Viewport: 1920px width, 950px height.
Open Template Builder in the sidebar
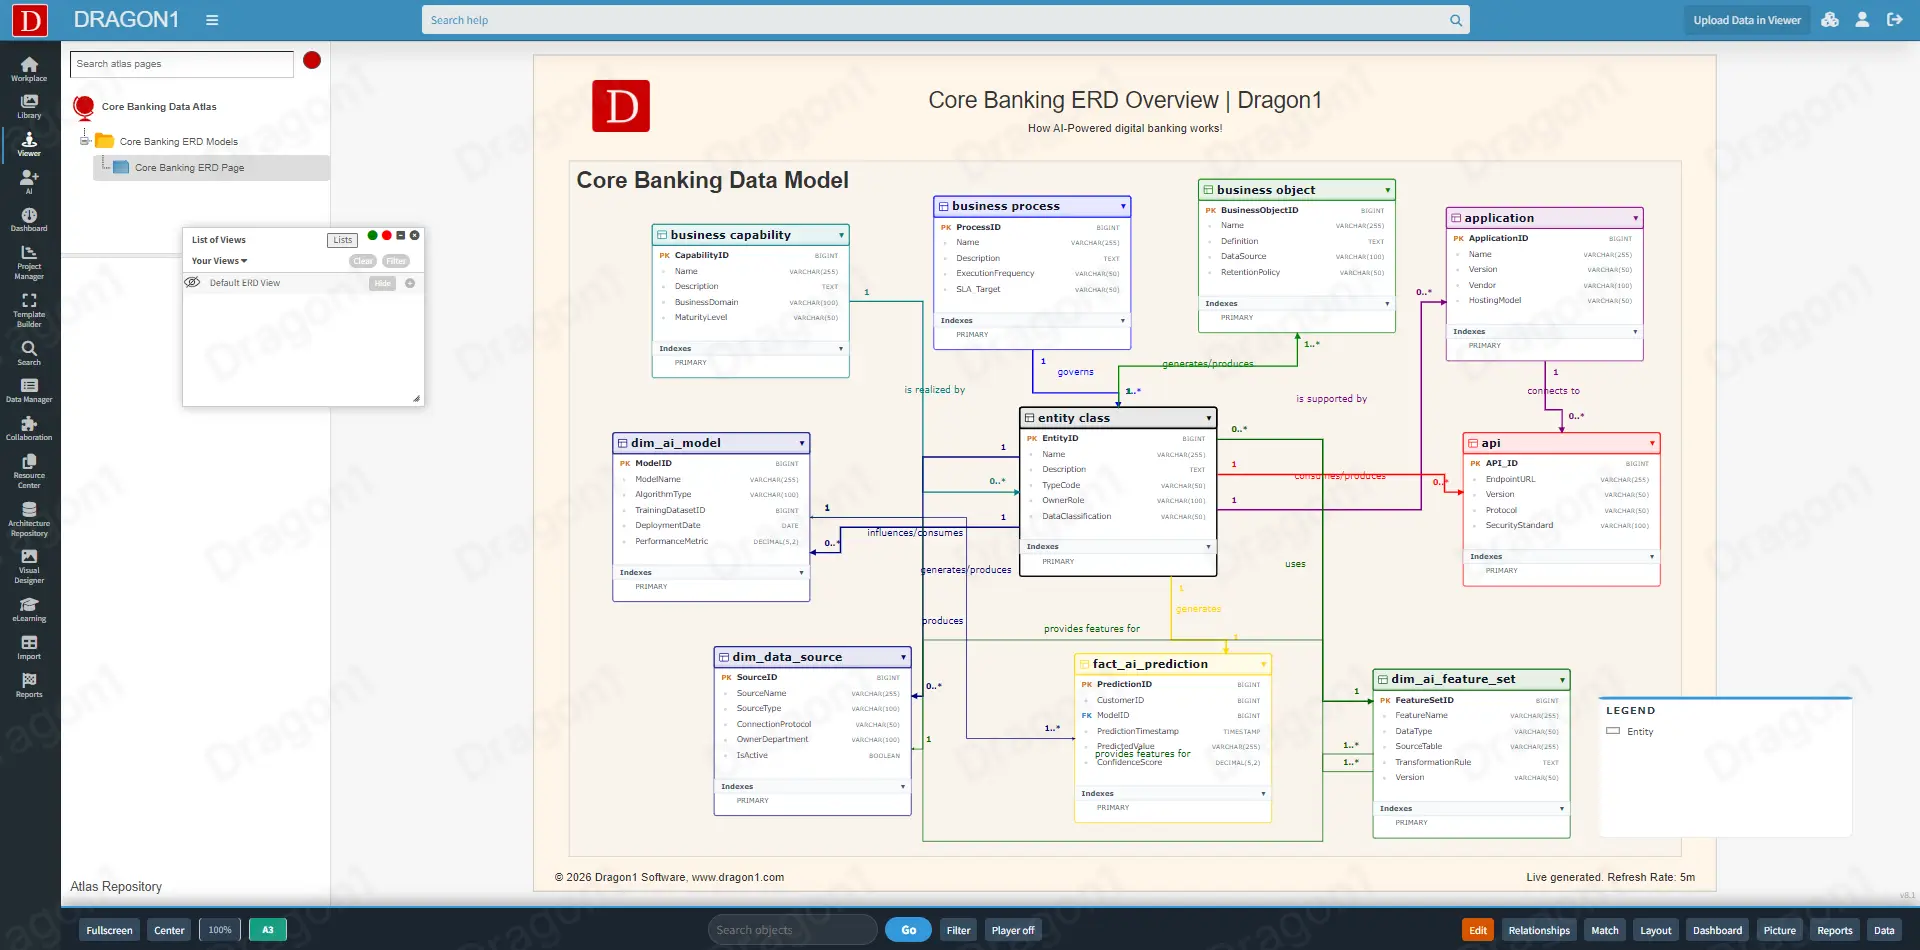click(x=29, y=310)
